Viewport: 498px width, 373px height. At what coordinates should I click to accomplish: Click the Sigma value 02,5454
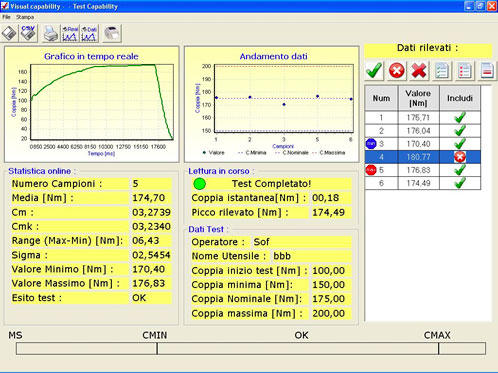pos(151,255)
